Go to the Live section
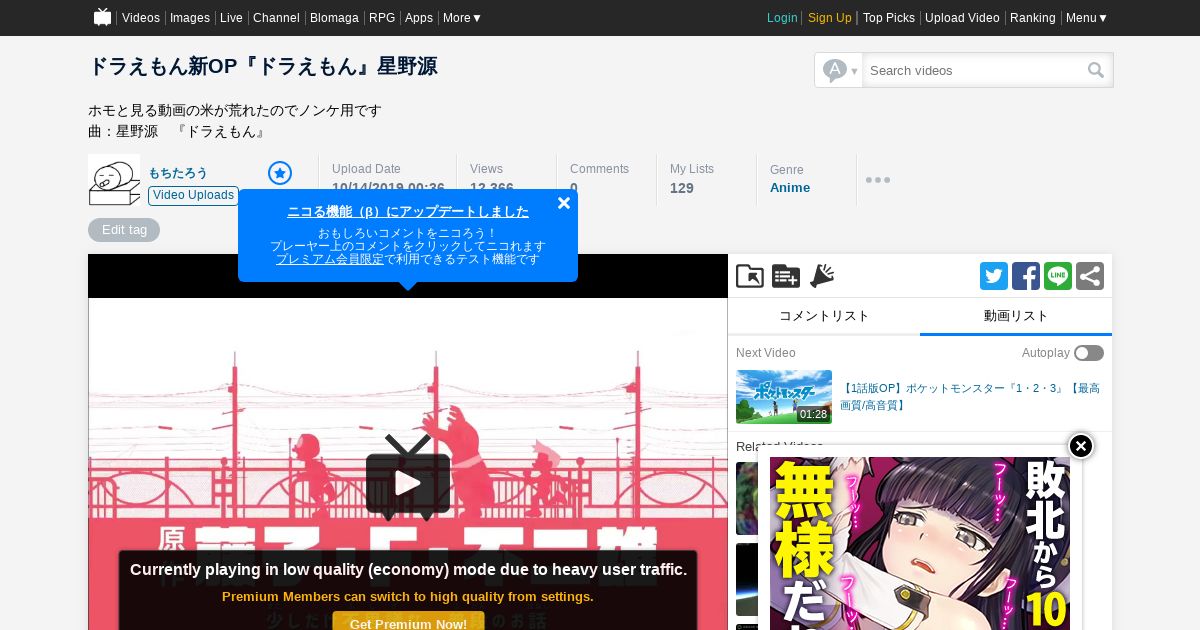This screenshot has height=630, width=1200. tap(231, 18)
